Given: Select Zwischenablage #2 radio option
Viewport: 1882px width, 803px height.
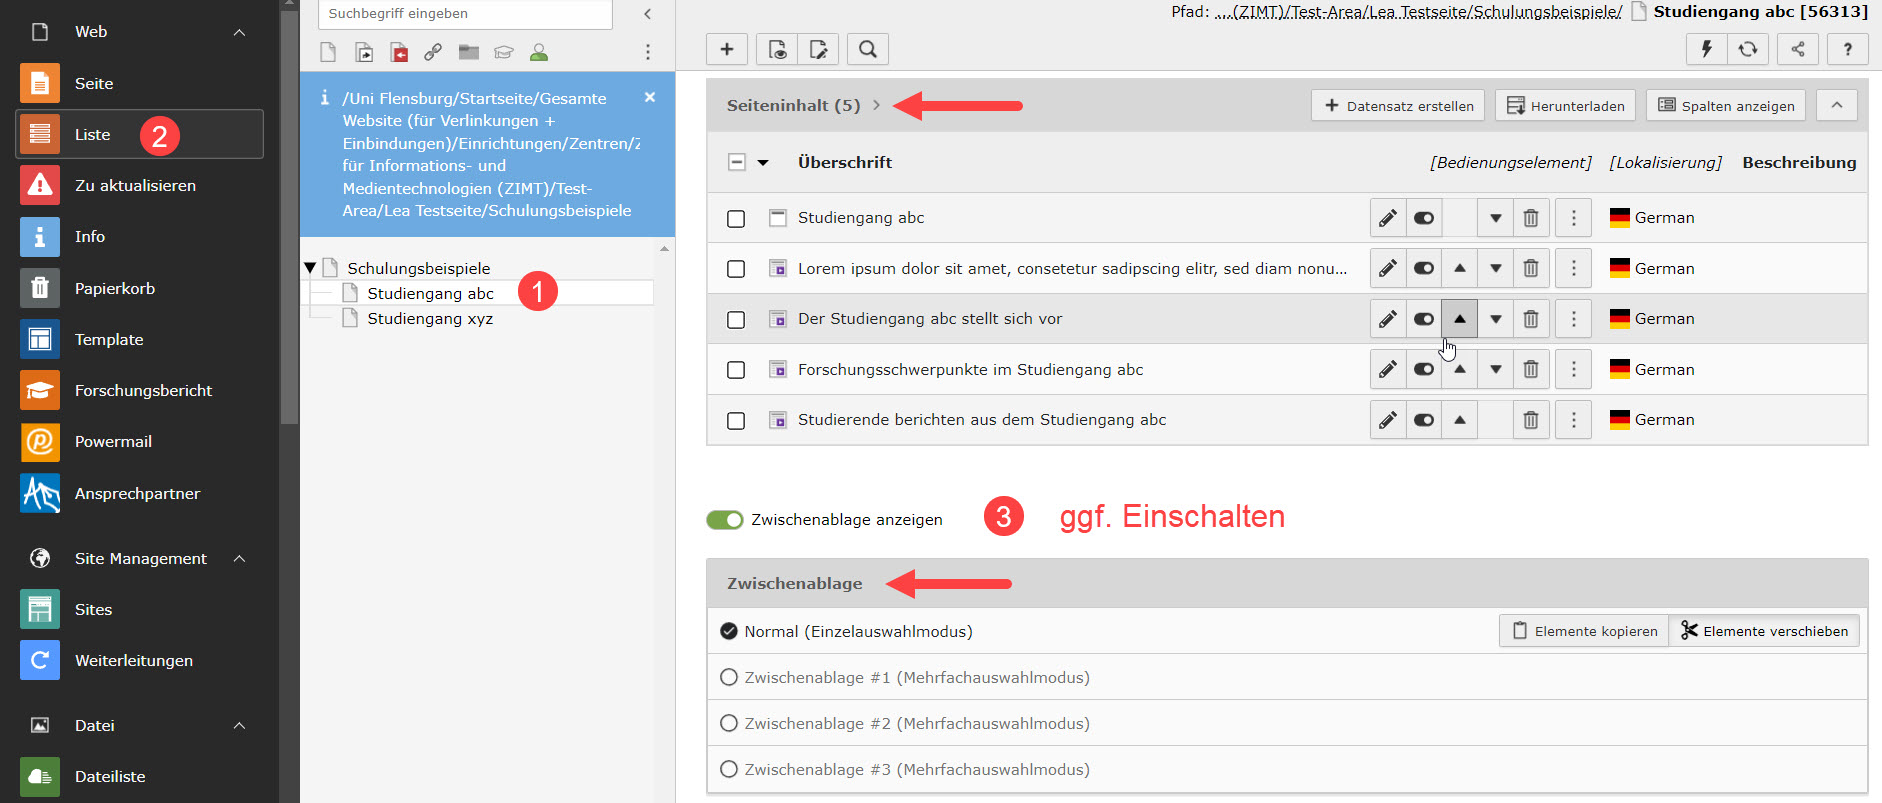Looking at the screenshot, I should click(729, 723).
